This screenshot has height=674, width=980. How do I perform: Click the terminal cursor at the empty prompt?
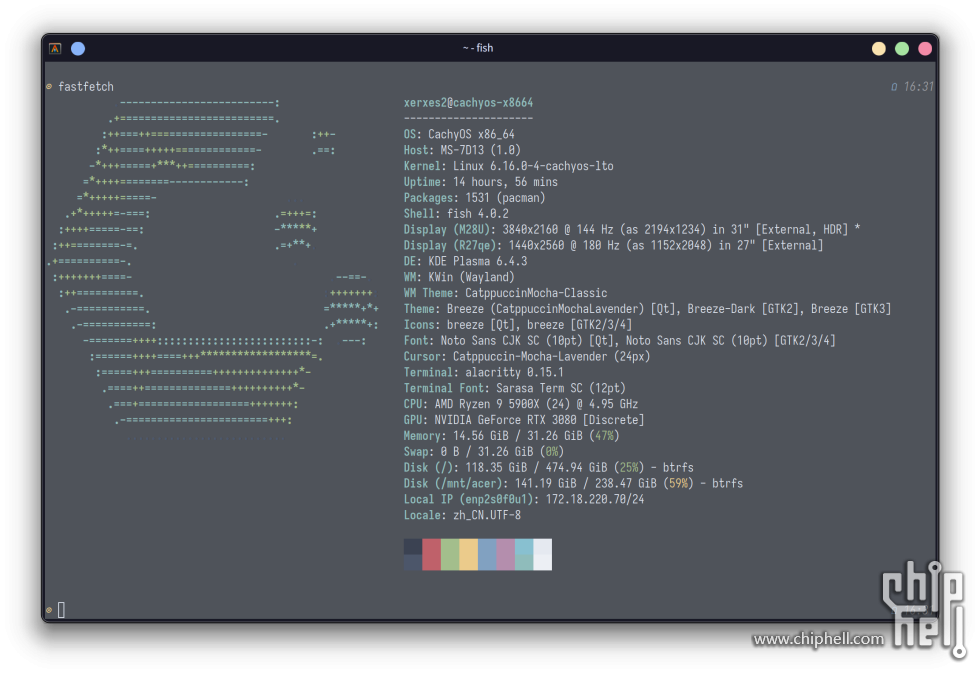point(61,610)
